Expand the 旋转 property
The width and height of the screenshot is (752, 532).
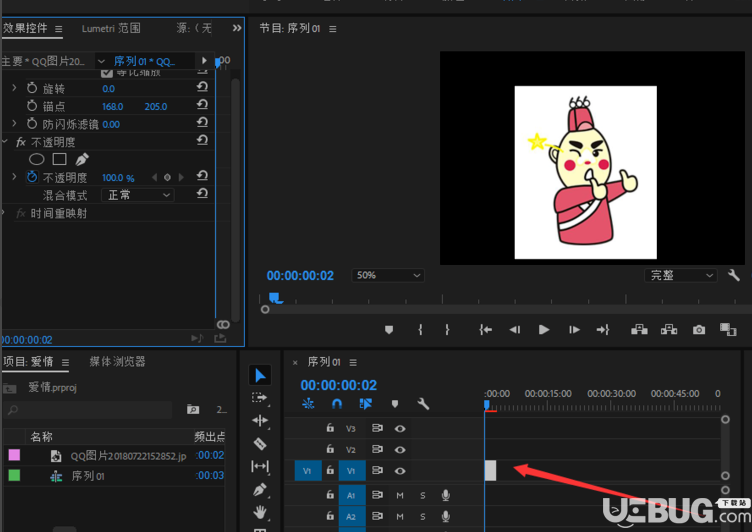point(14,88)
